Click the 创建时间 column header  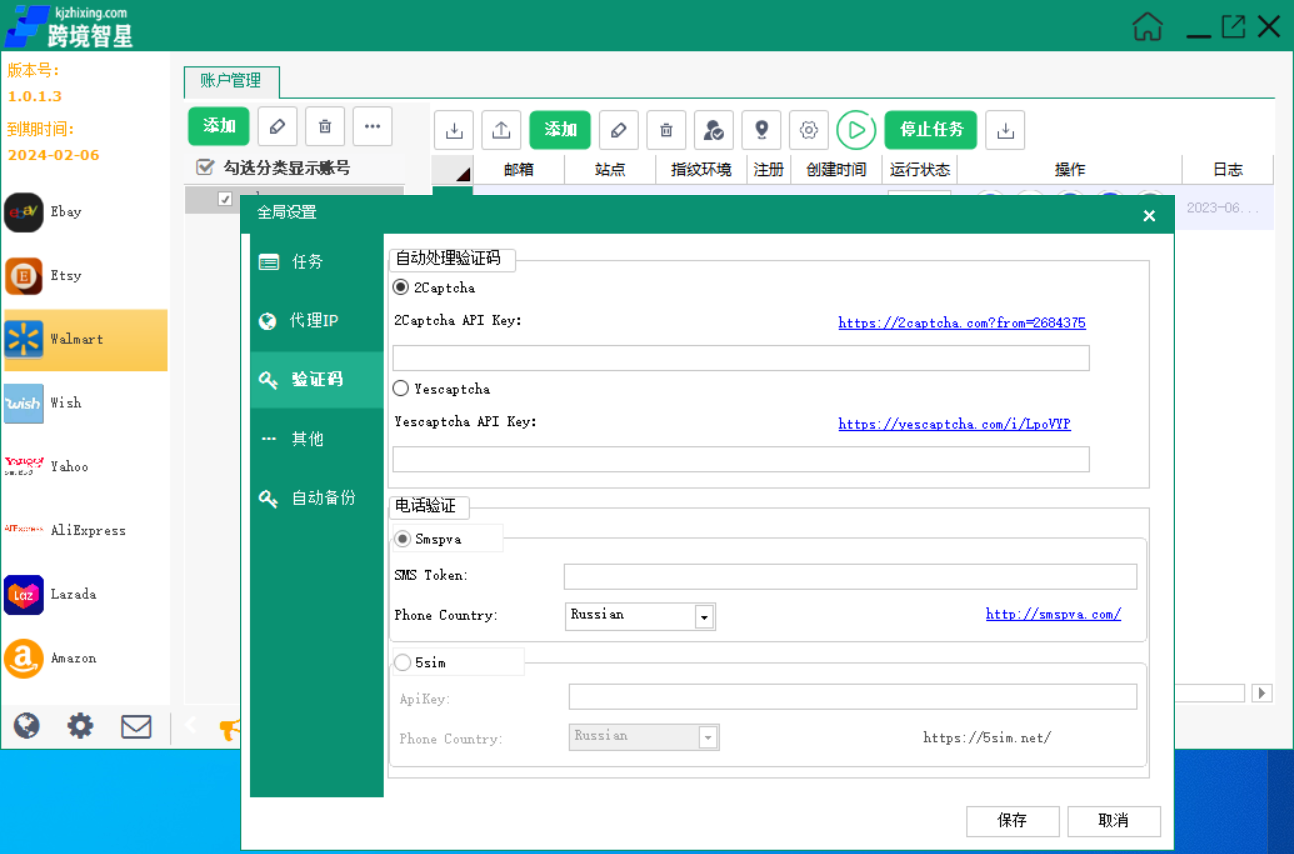(x=836, y=170)
